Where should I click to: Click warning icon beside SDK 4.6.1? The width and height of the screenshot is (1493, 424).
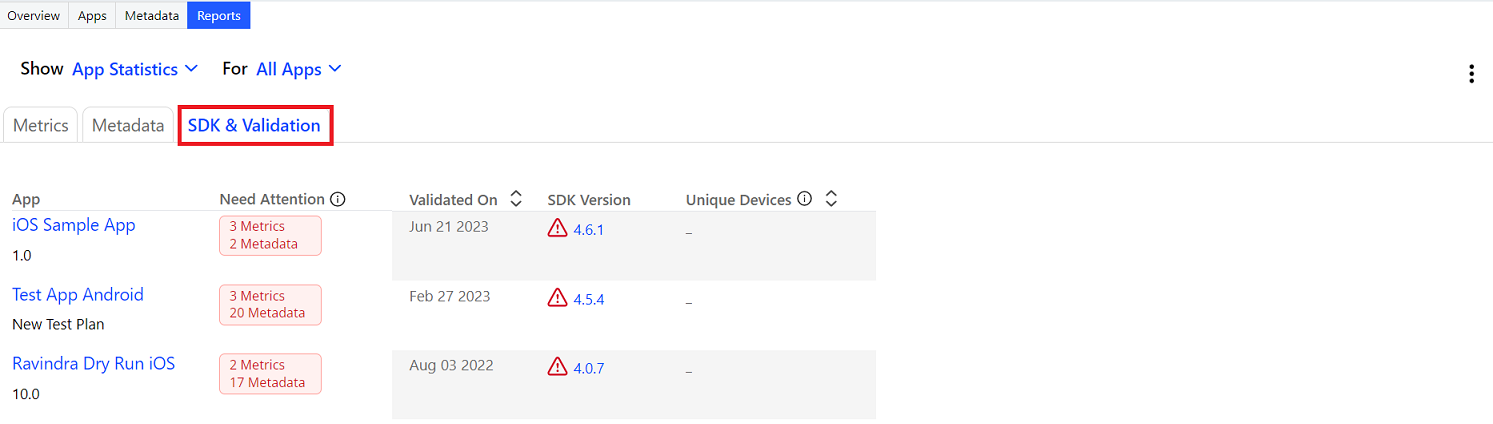click(x=557, y=229)
